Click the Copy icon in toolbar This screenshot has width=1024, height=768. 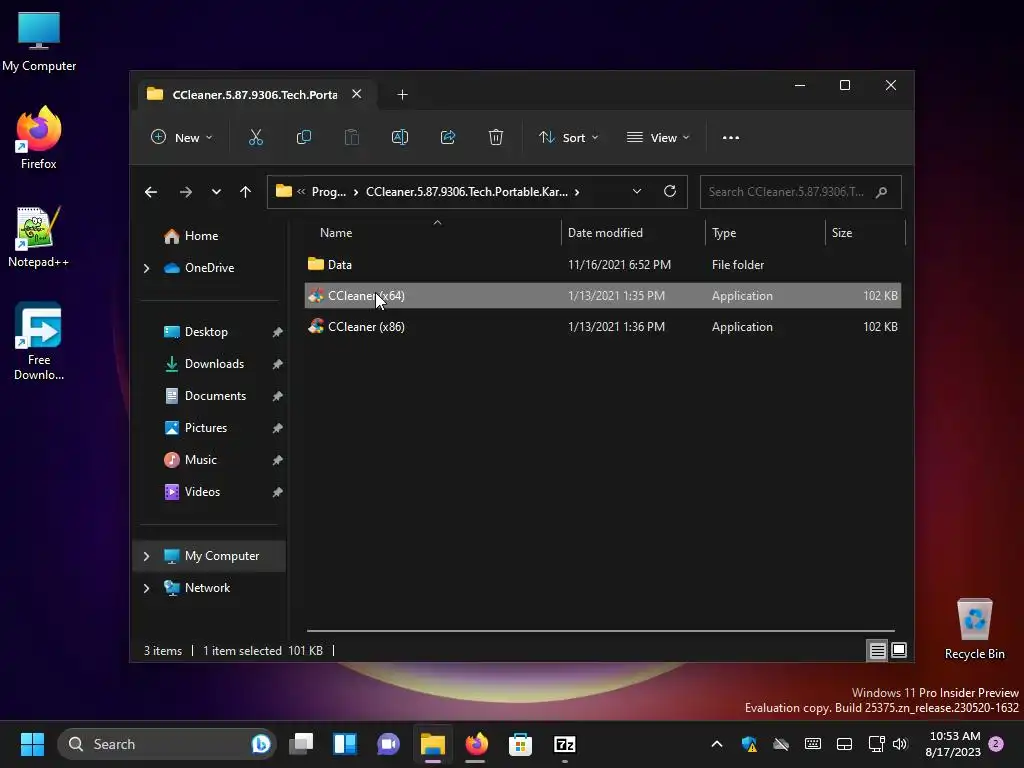[304, 137]
